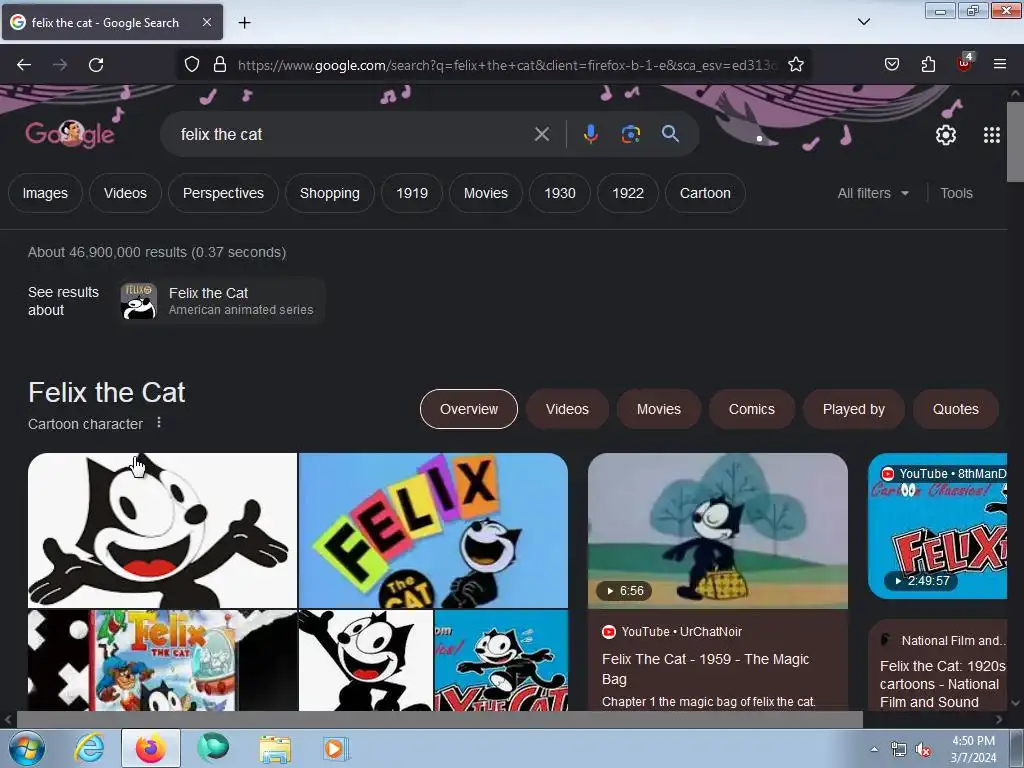Open the Firefox hamburger menu
The width and height of the screenshot is (1024, 768).
(x=1000, y=64)
